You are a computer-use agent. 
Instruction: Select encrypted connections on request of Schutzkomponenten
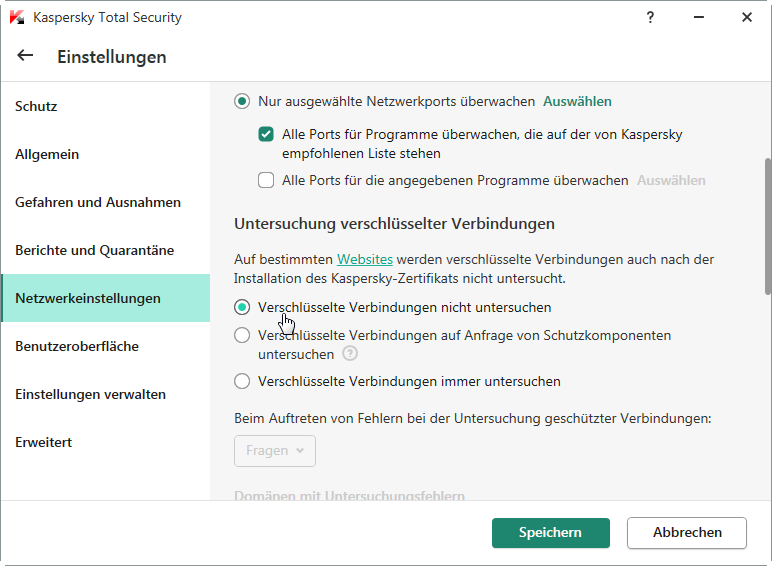[242, 336]
